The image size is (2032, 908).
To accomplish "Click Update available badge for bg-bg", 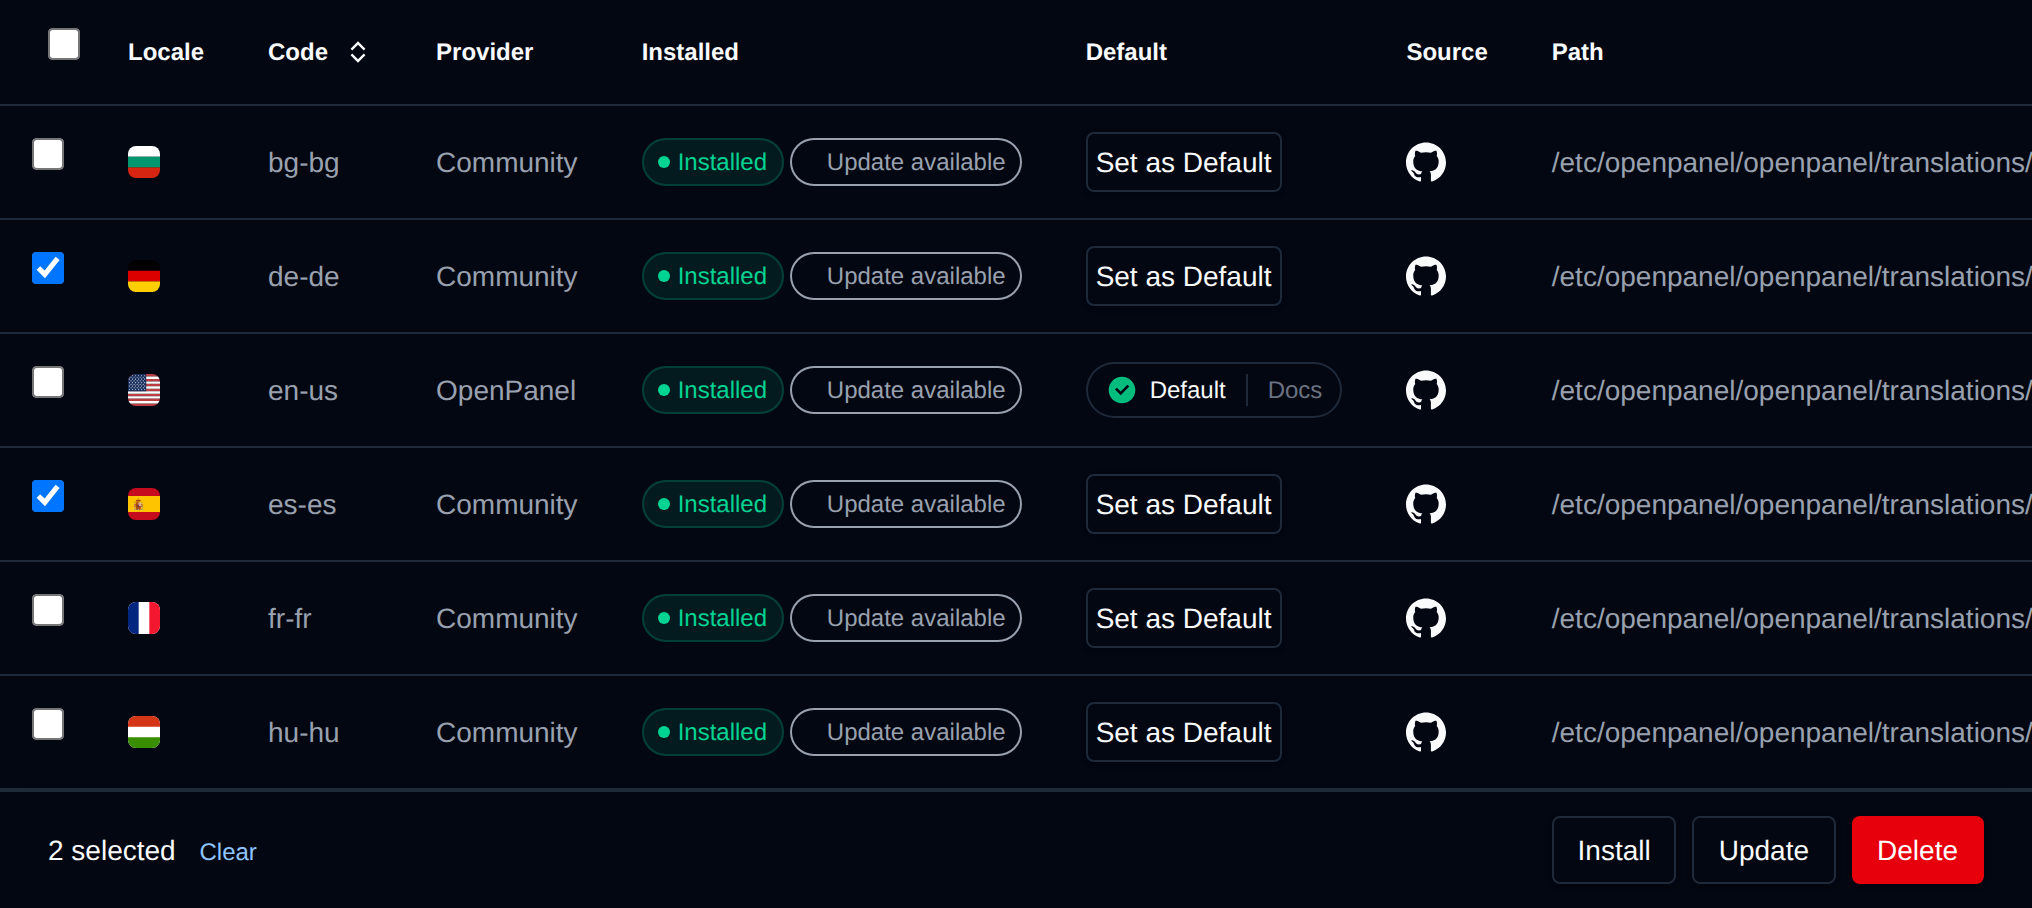I will pyautogui.click(x=906, y=162).
